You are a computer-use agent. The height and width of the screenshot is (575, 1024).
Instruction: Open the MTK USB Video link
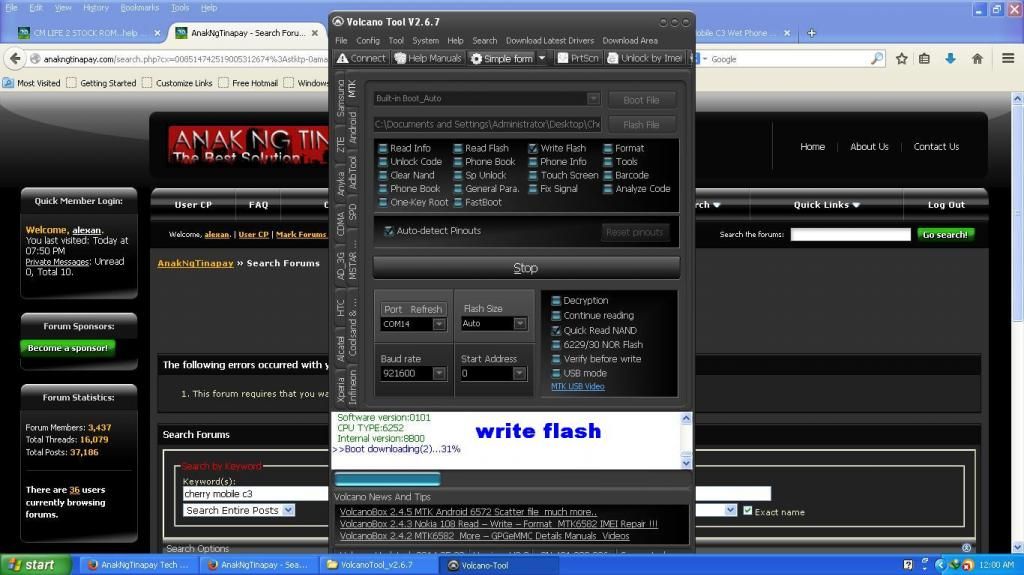[x=577, y=386]
